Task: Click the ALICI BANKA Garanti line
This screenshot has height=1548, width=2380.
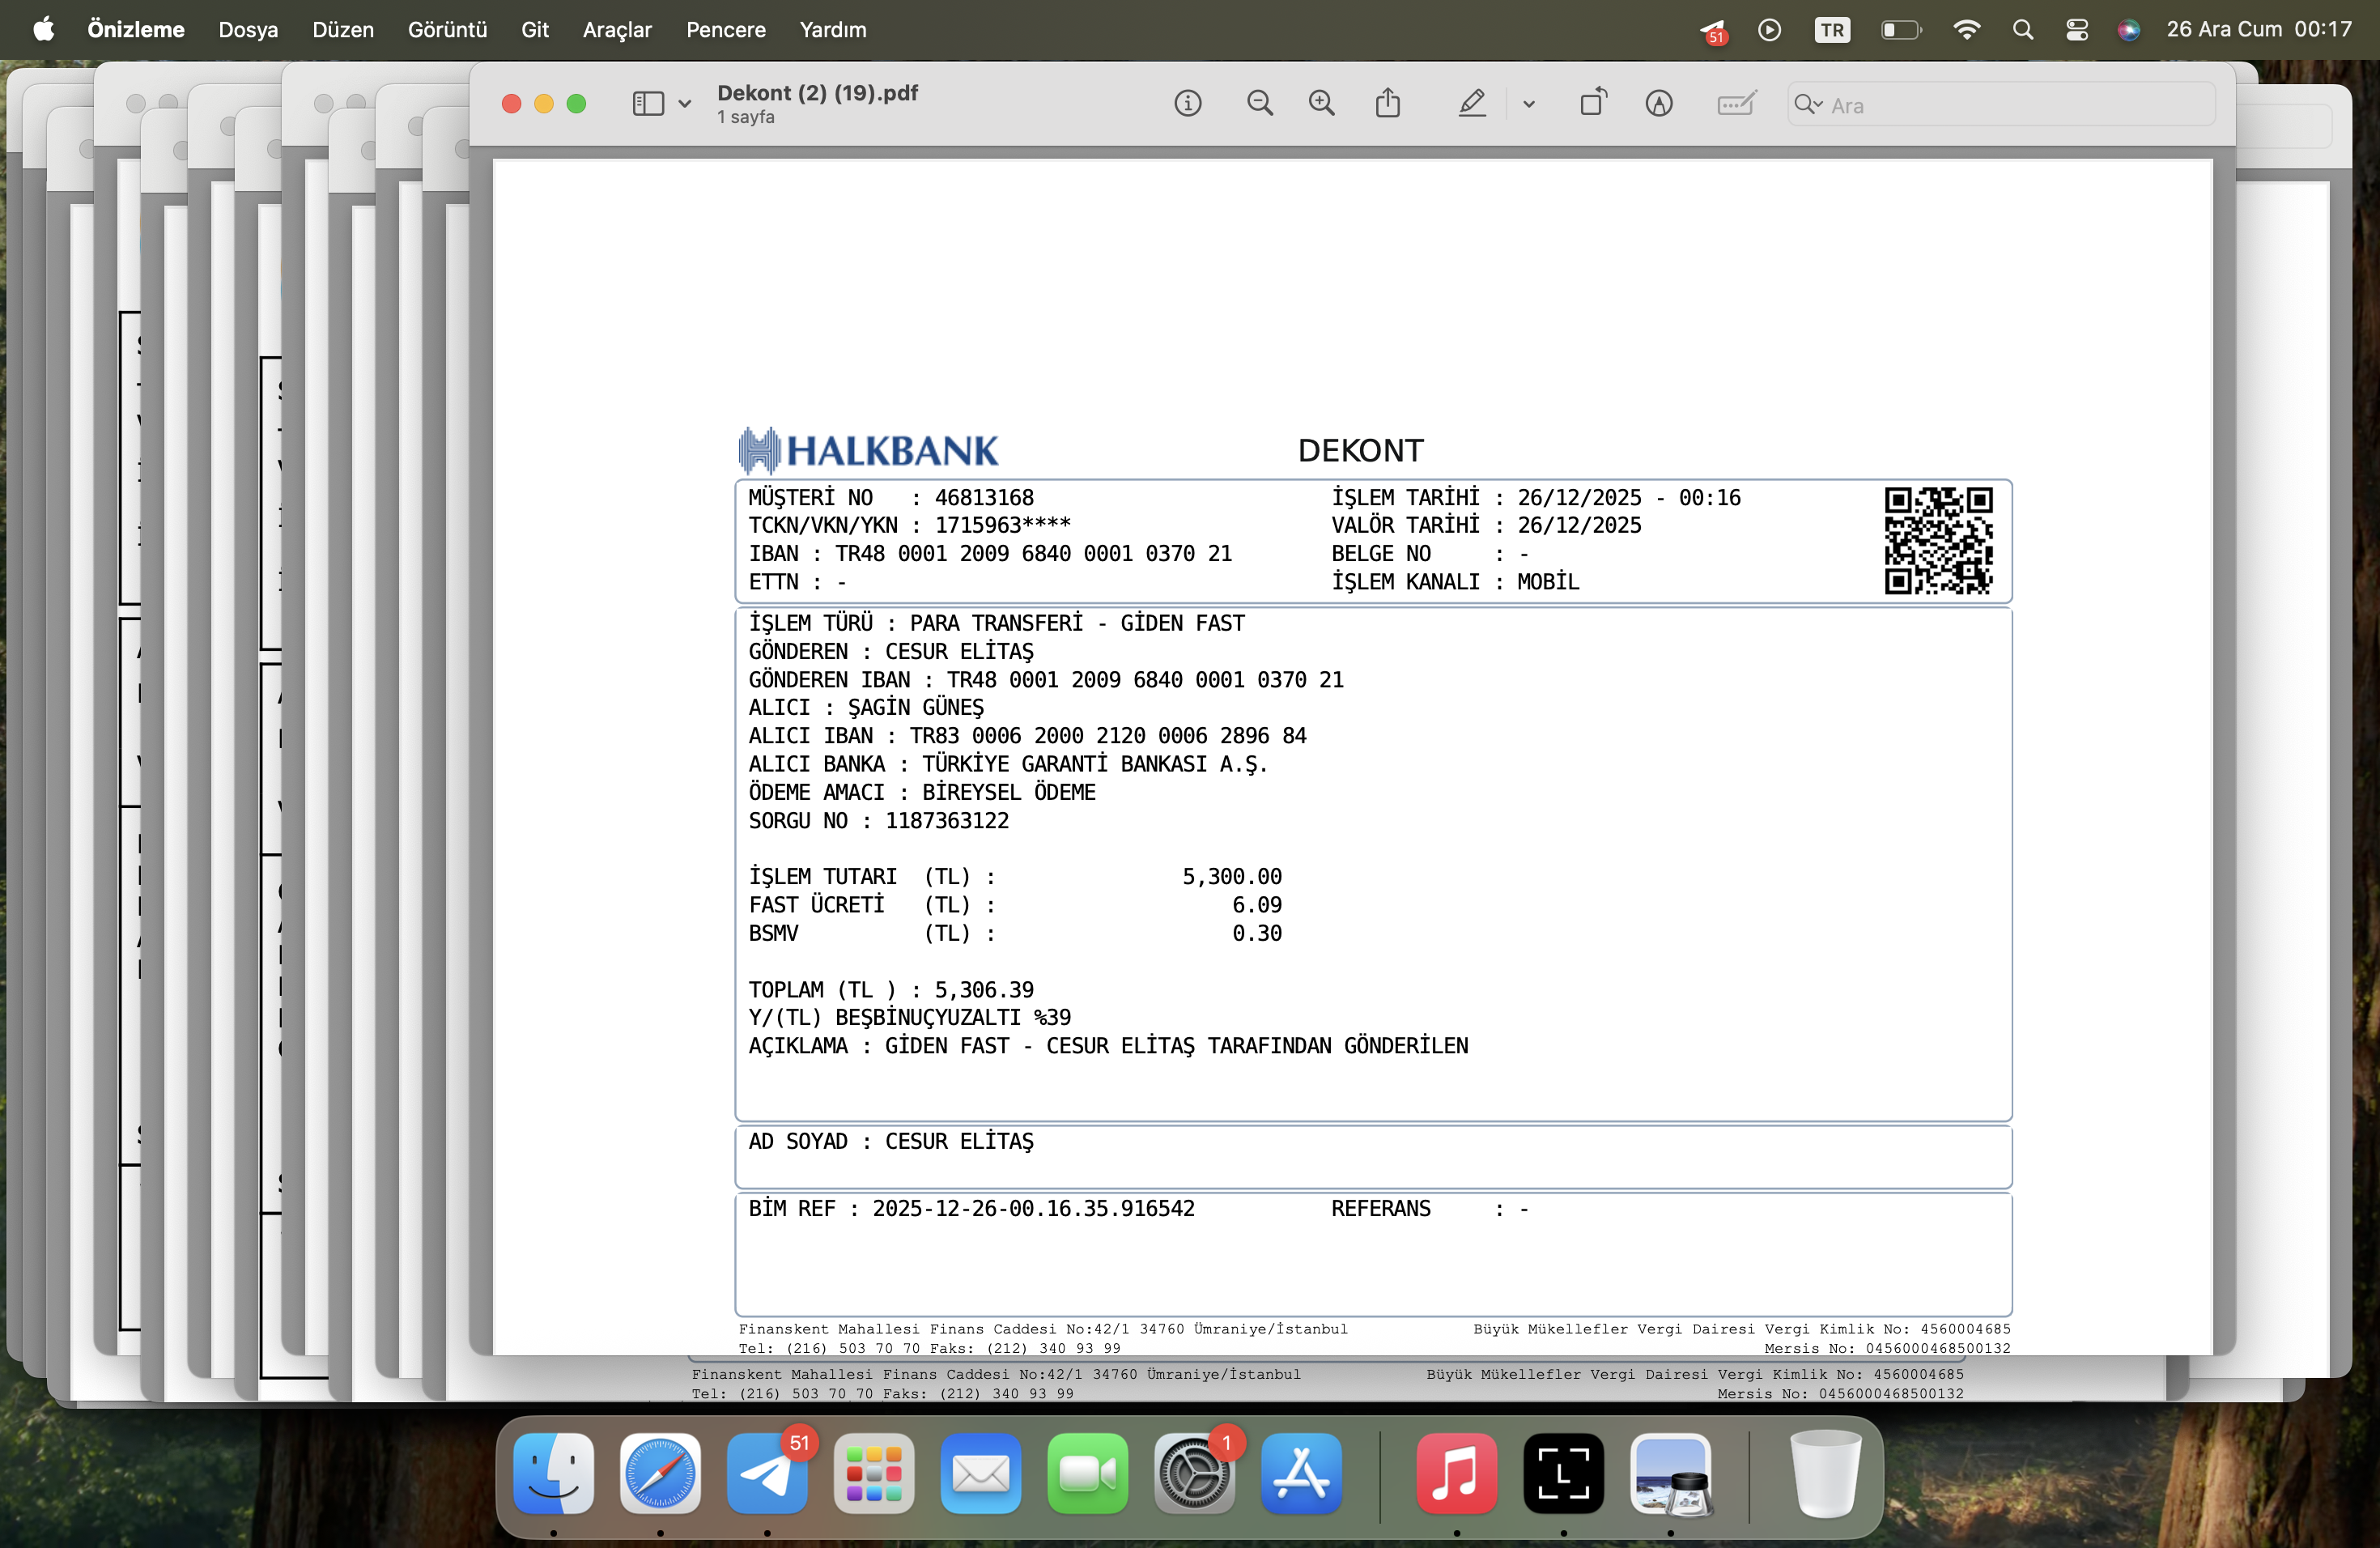Action: pyautogui.click(x=1008, y=764)
